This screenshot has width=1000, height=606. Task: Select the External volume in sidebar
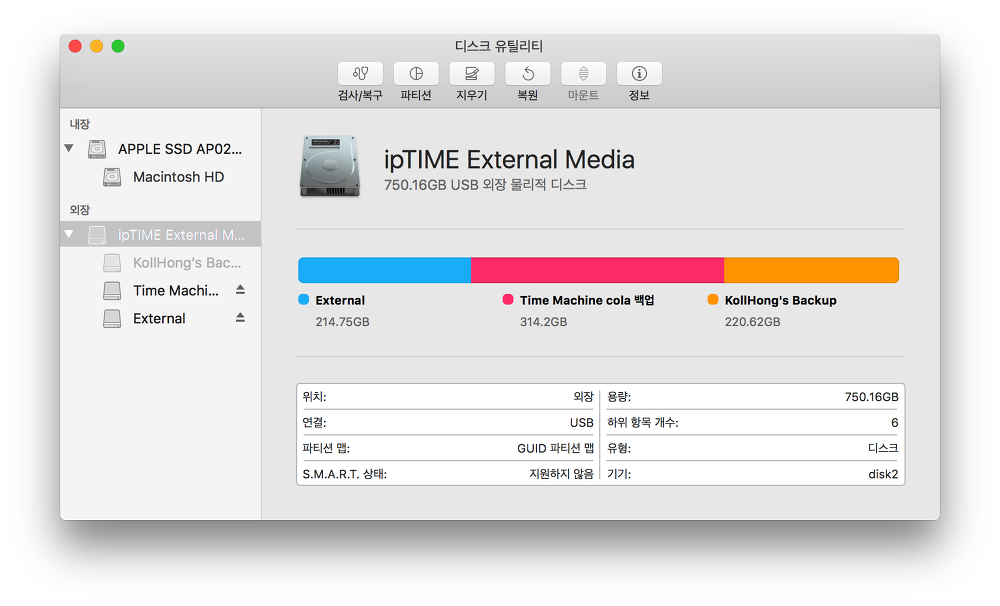pos(159,318)
